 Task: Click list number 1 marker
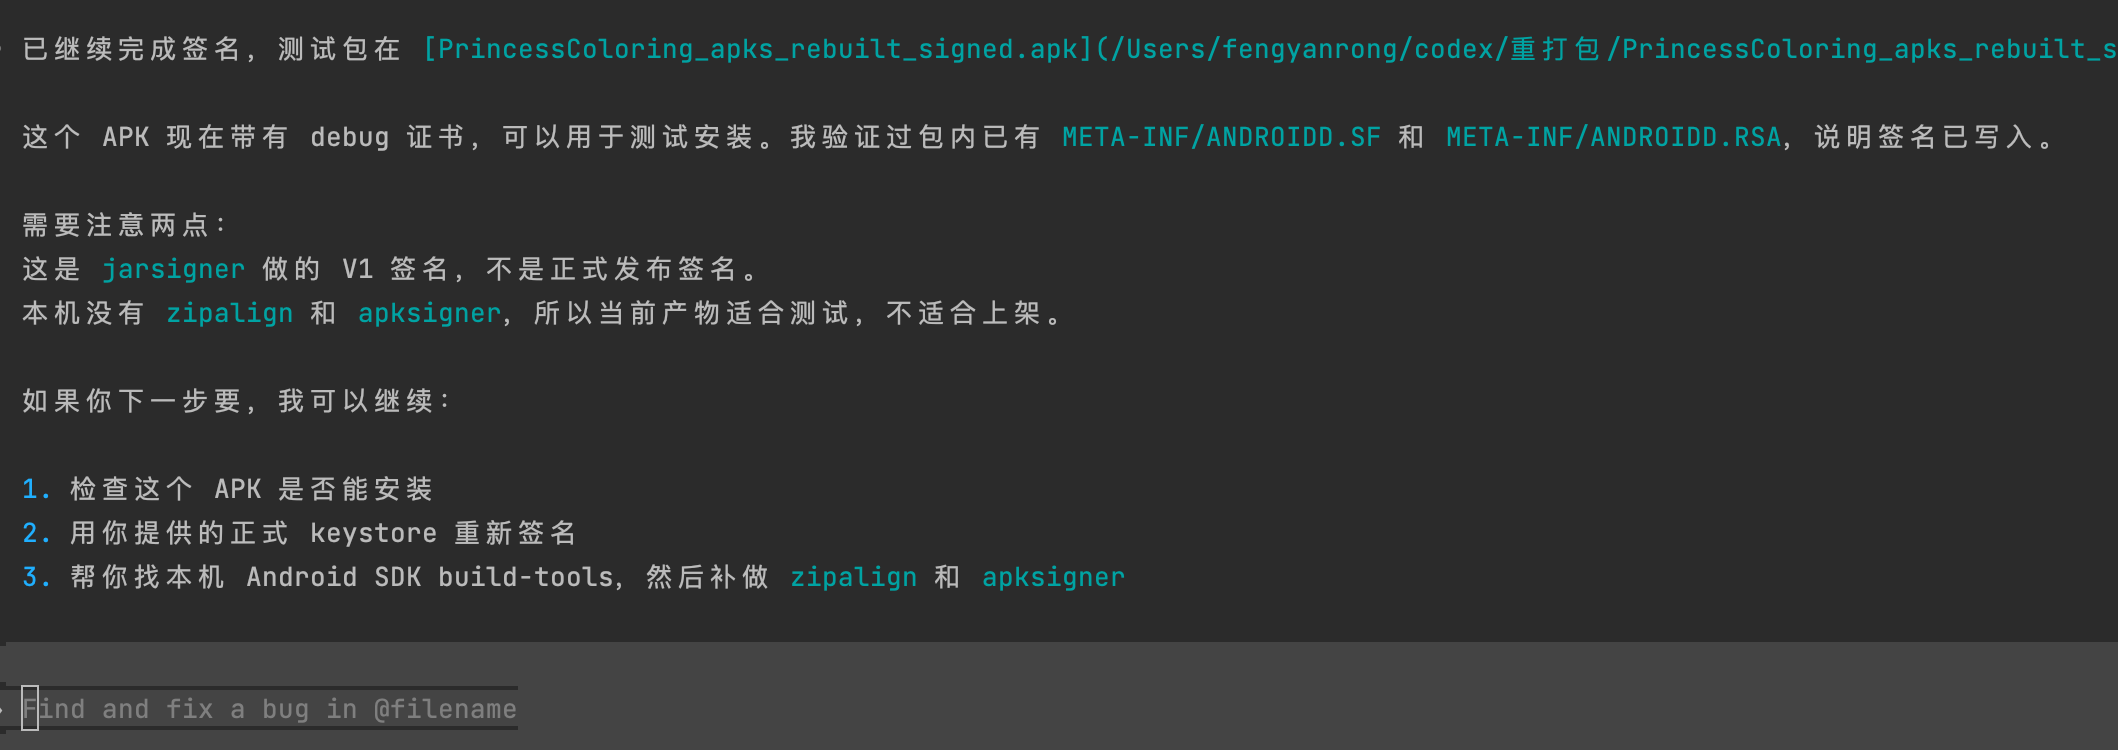pyautogui.click(x=35, y=489)
